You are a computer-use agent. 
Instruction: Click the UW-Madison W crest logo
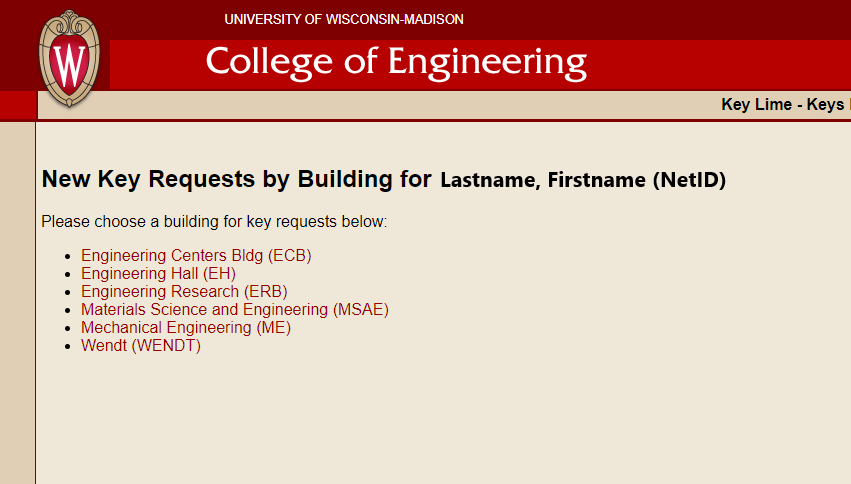point(69,59)
